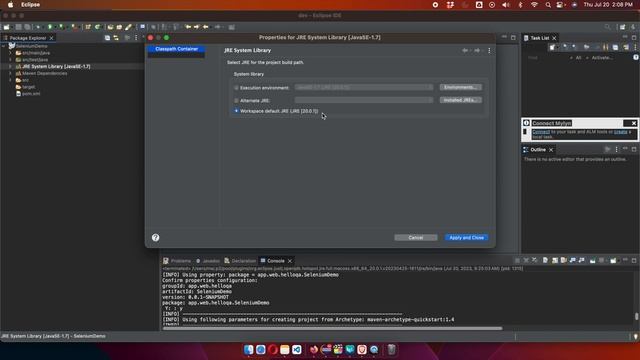Click the Installed JREs... button
Image resolution: width=640 pixels, height=360 pixels.
pyautogui.click(x=460, y=100)
